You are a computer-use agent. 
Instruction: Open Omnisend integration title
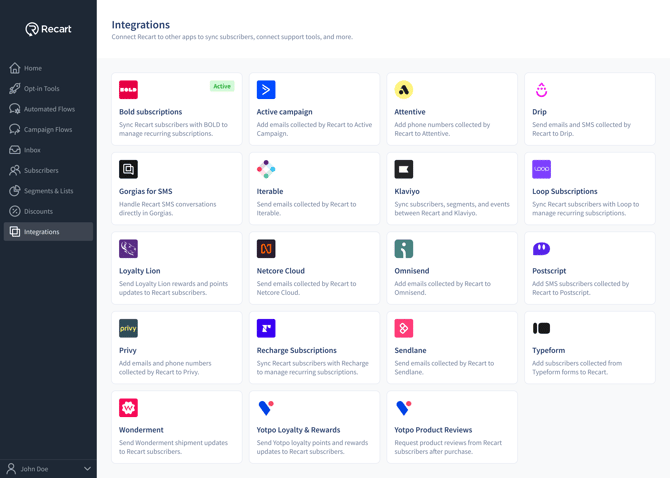[x=412, y=271]
